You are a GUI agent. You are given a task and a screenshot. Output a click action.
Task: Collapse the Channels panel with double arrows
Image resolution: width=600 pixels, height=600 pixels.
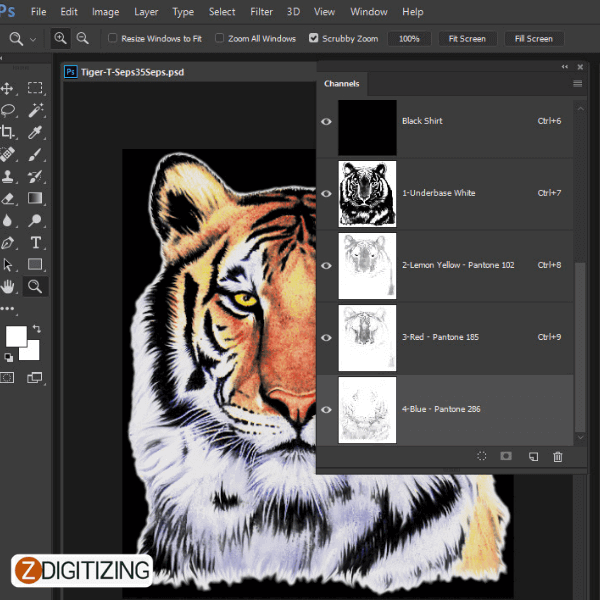coord(565,67)
